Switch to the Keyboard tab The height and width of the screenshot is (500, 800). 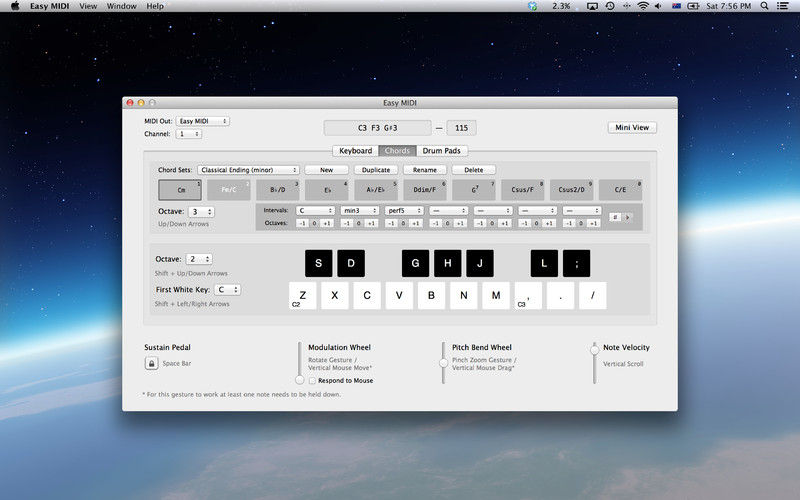click(x=356, y=151)
